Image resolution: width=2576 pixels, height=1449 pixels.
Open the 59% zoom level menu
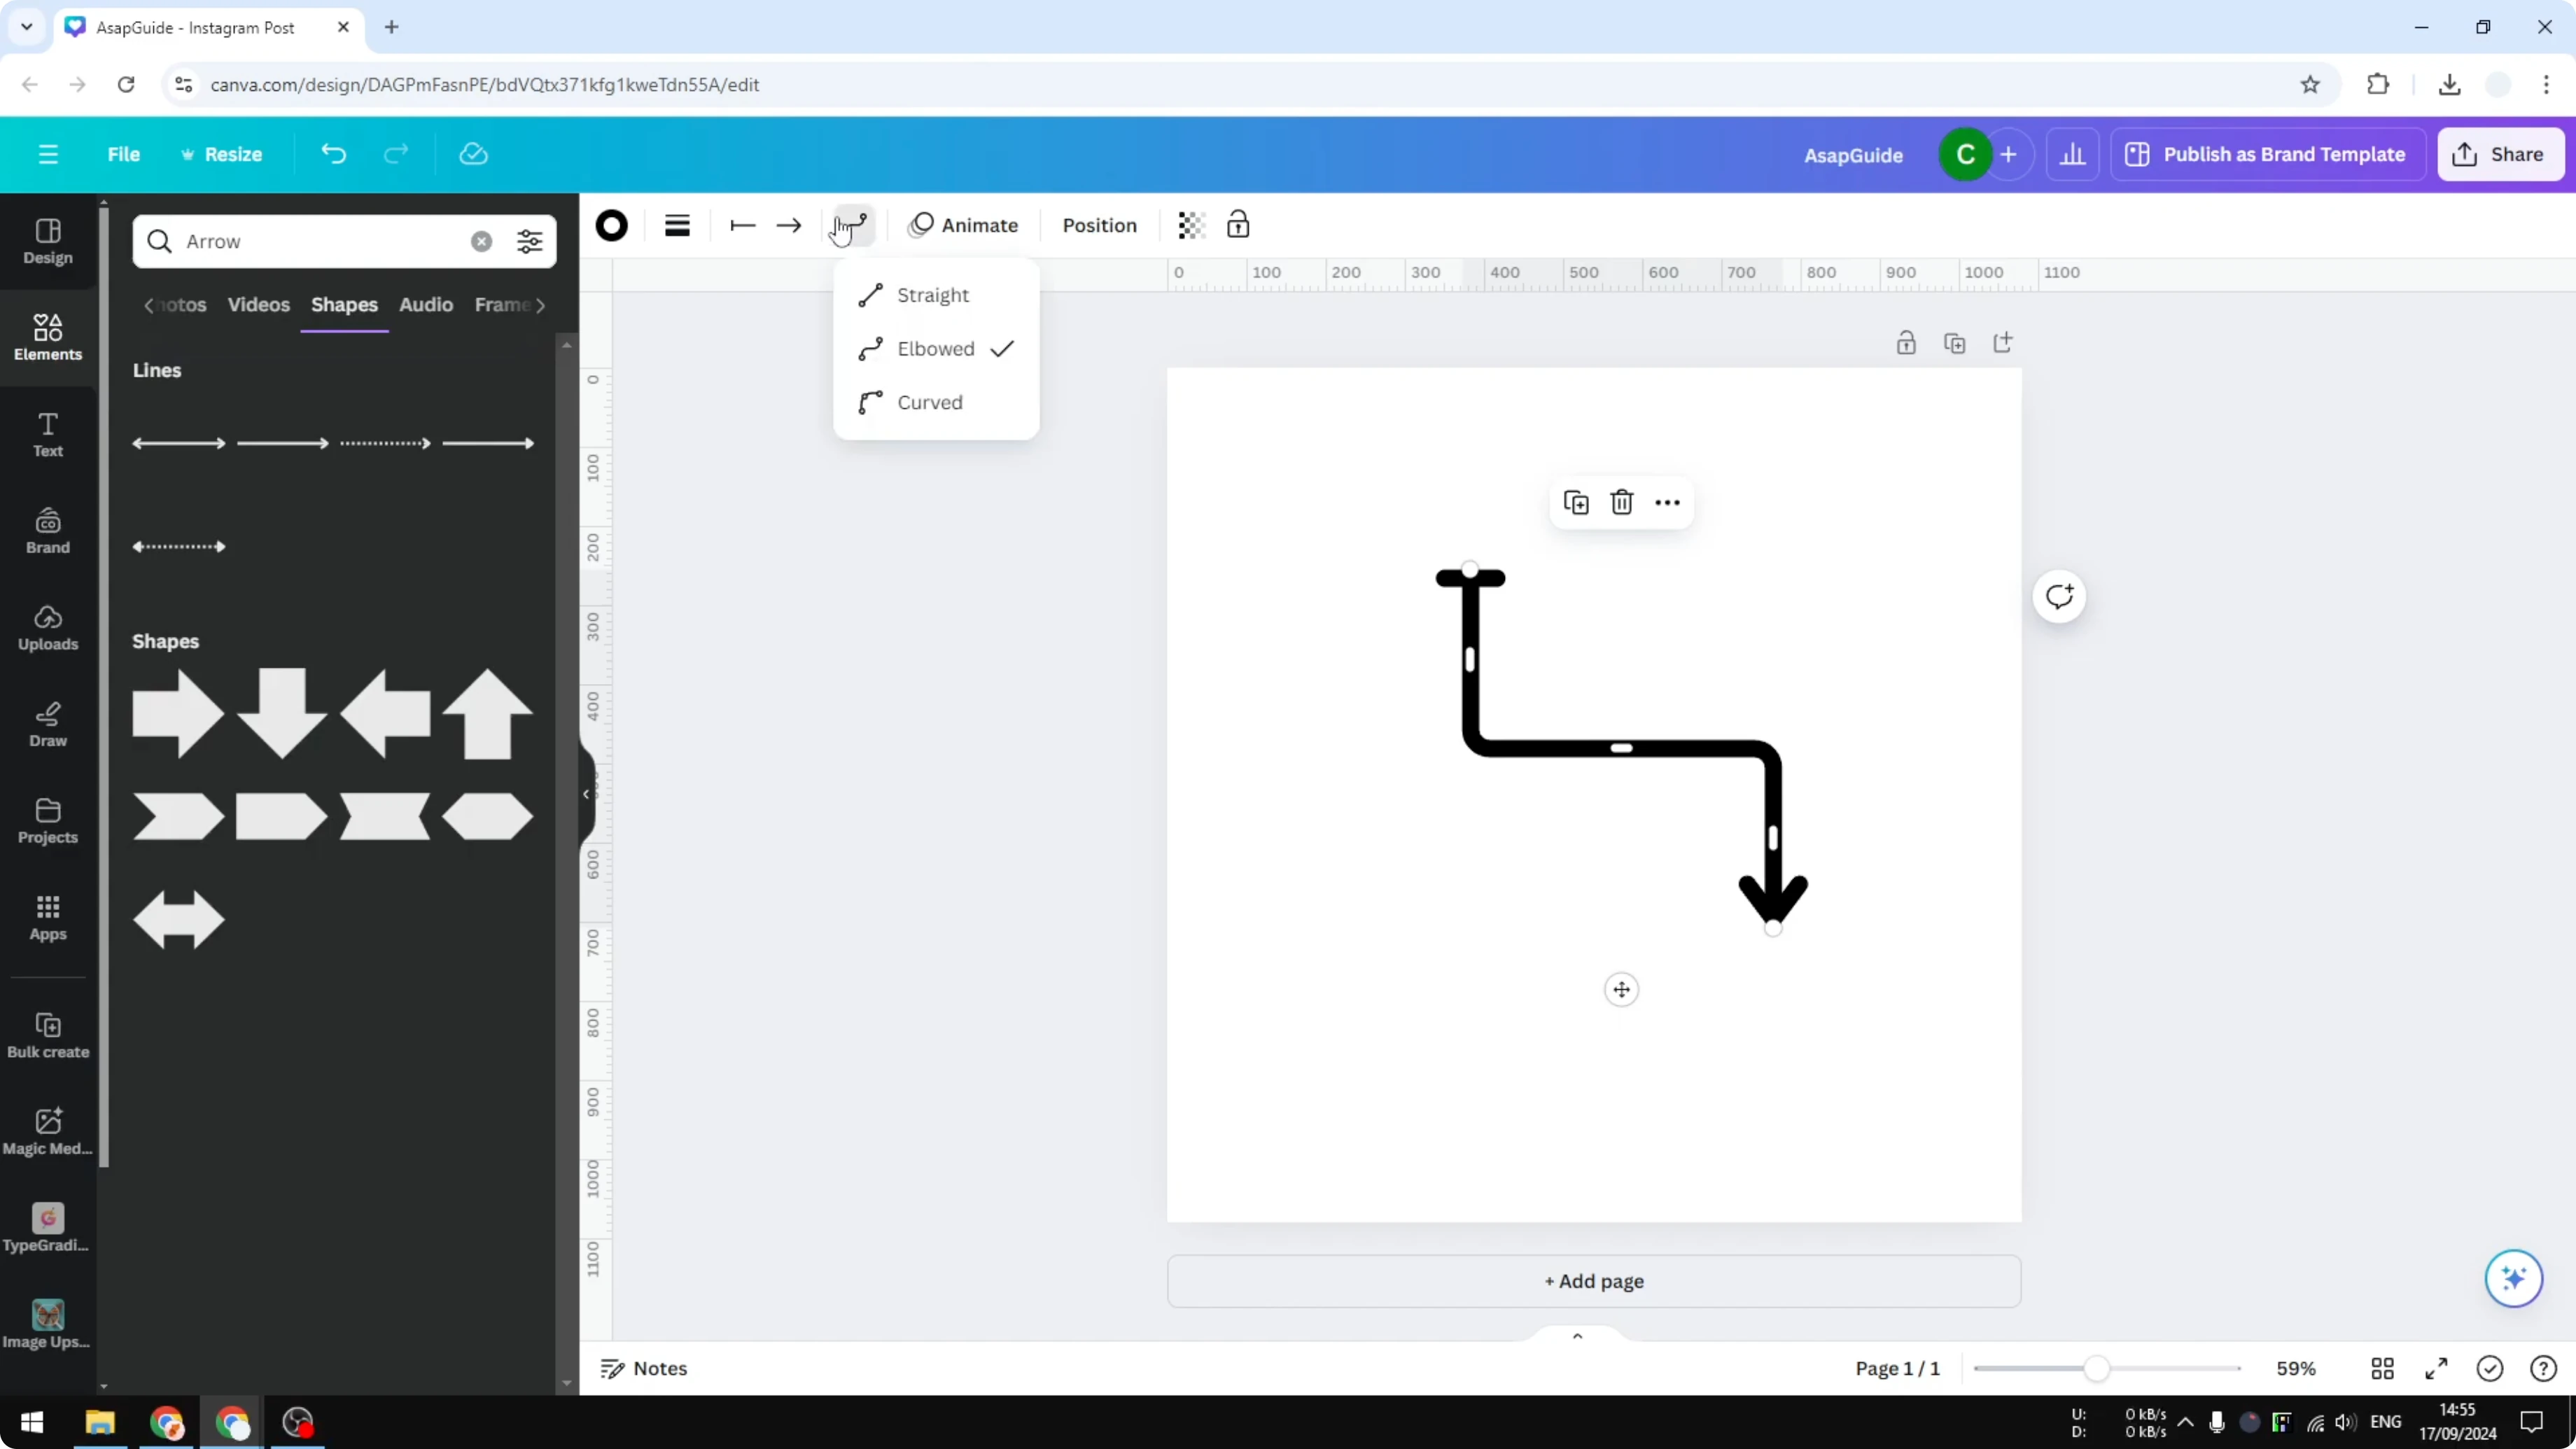[x=2296, y=1369]
